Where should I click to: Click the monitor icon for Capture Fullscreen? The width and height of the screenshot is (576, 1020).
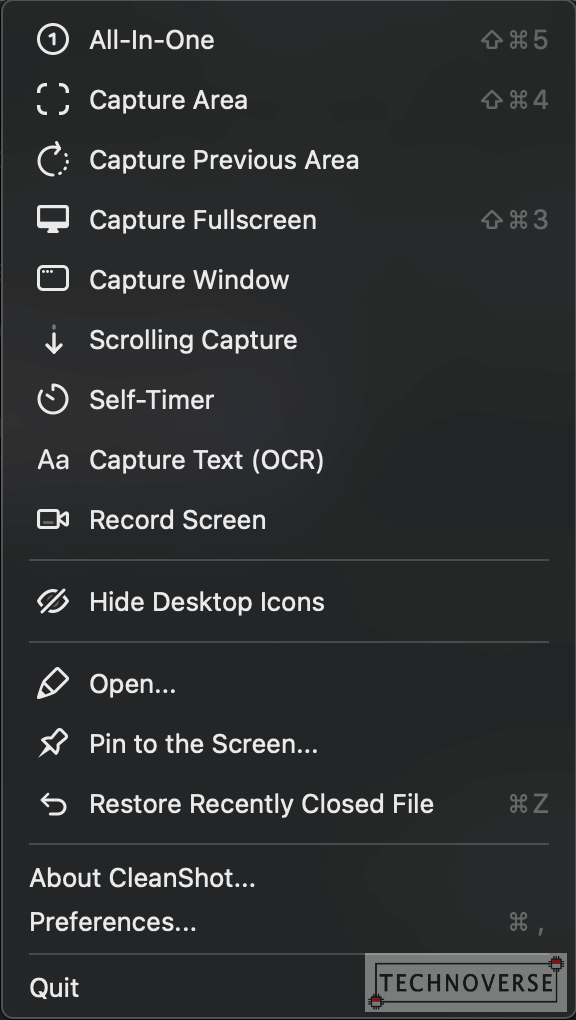coord(53,220)
